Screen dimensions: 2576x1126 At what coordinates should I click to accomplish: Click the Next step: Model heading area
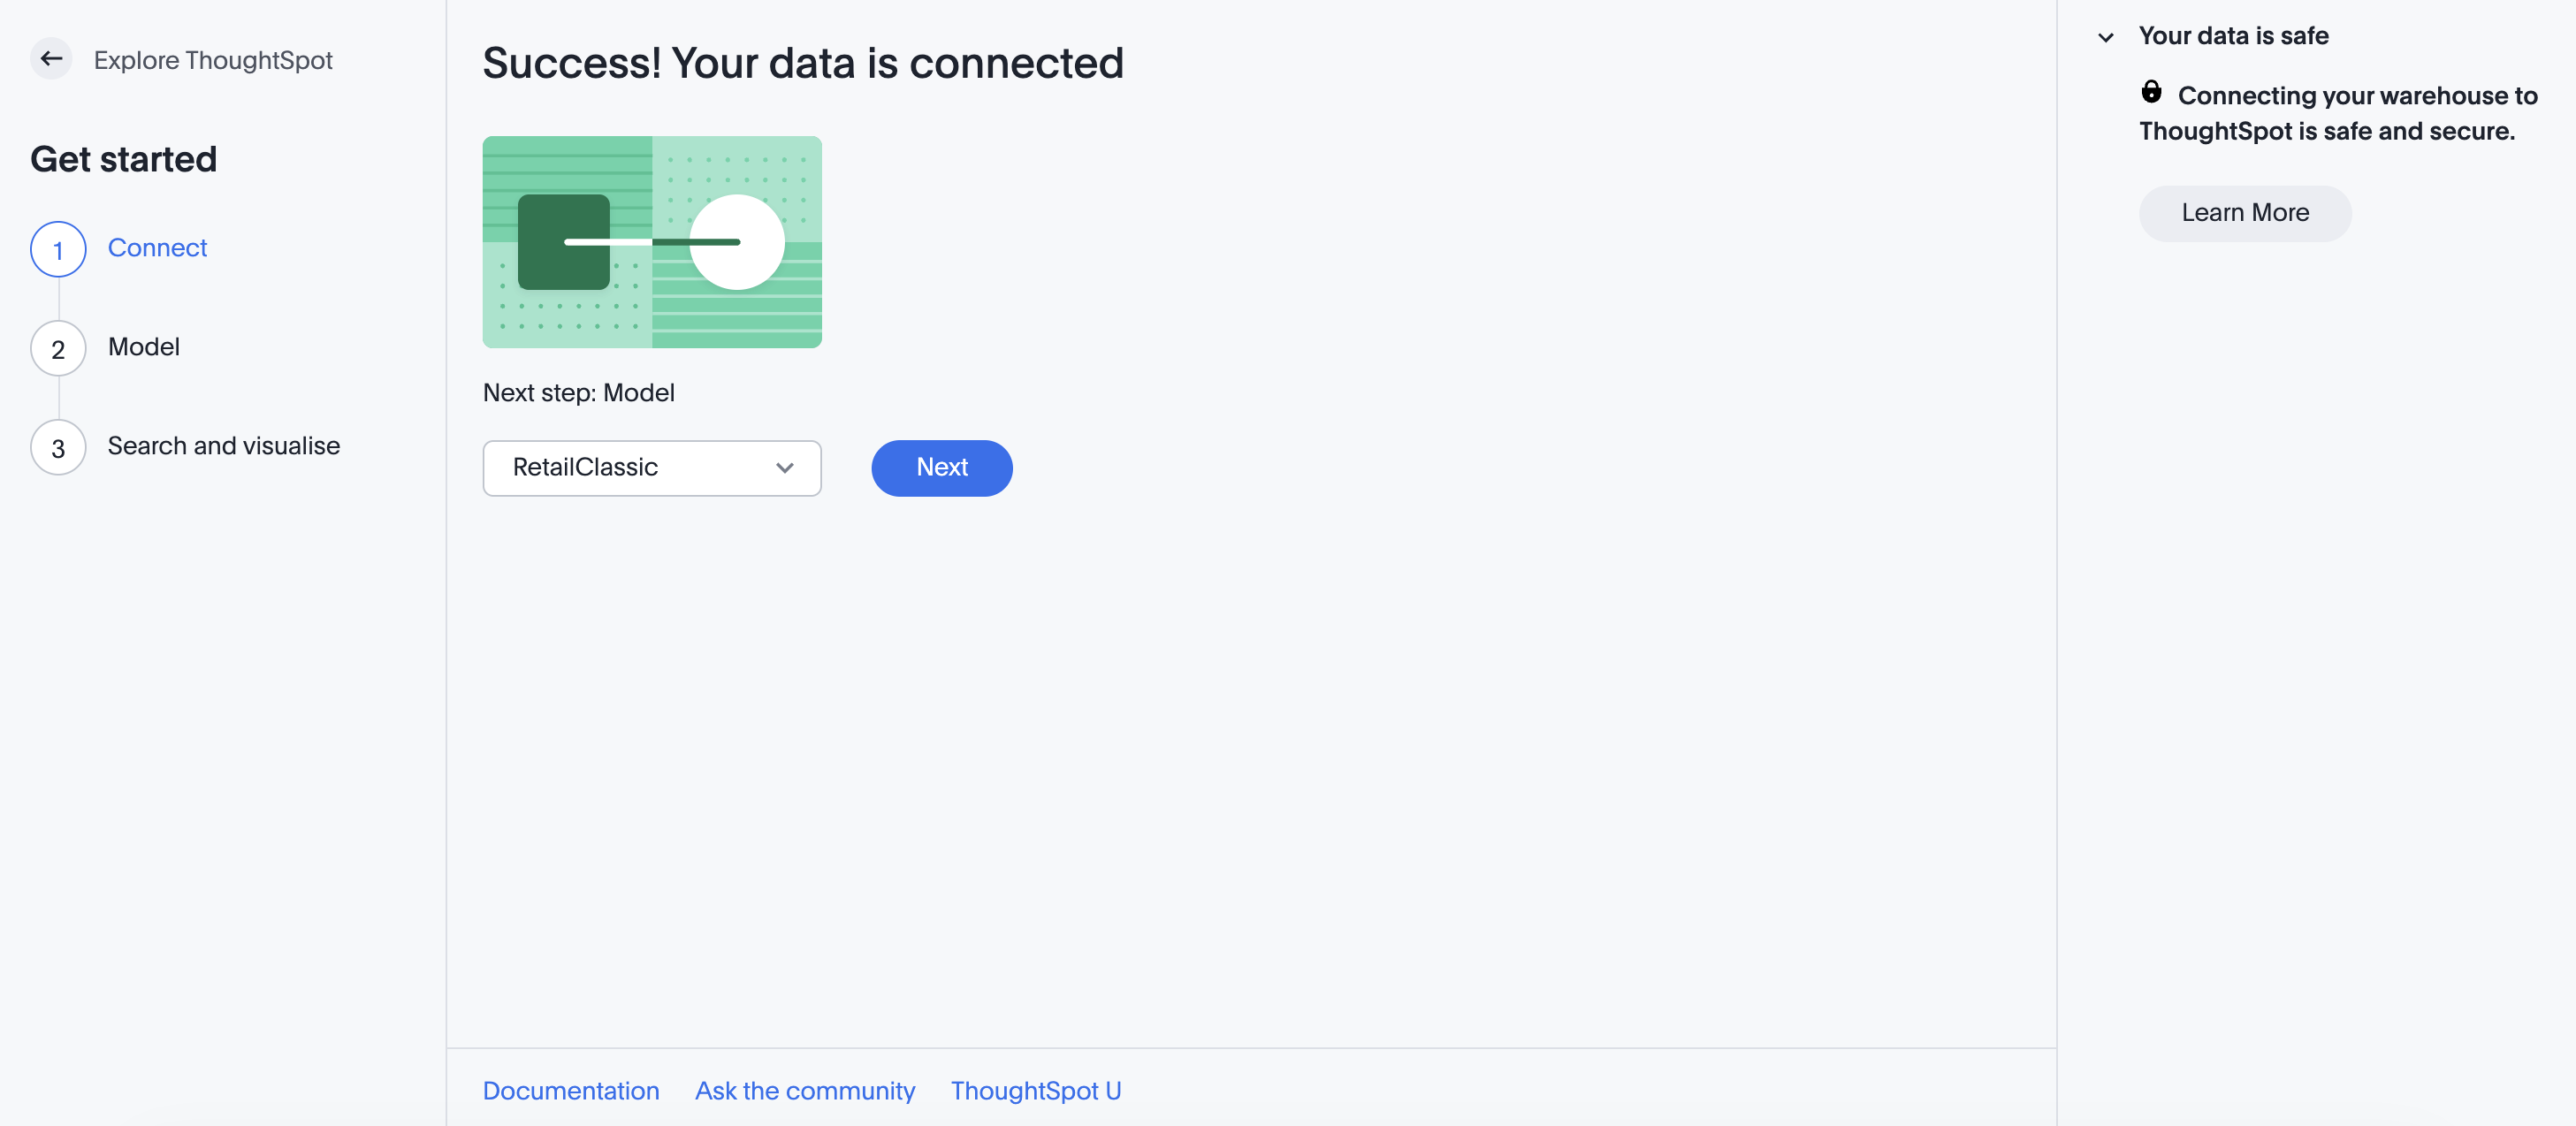[578, 392]
